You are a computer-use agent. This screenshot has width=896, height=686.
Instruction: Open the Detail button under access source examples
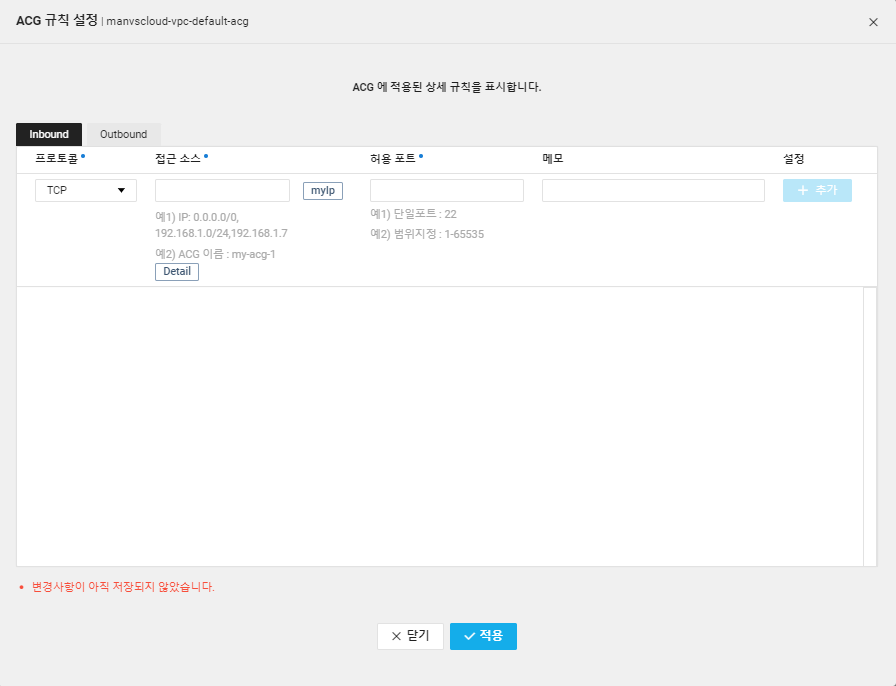point(176,272)
